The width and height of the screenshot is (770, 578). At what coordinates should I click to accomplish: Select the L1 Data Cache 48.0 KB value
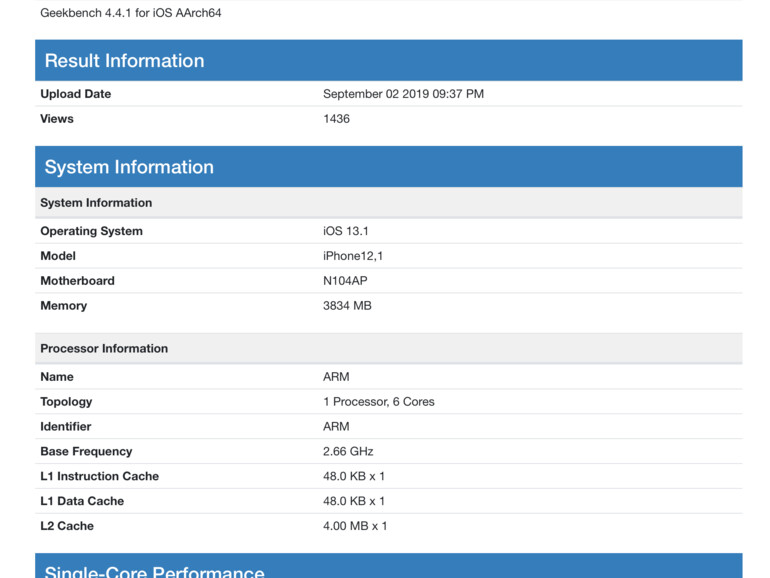[x=354, y=501]
